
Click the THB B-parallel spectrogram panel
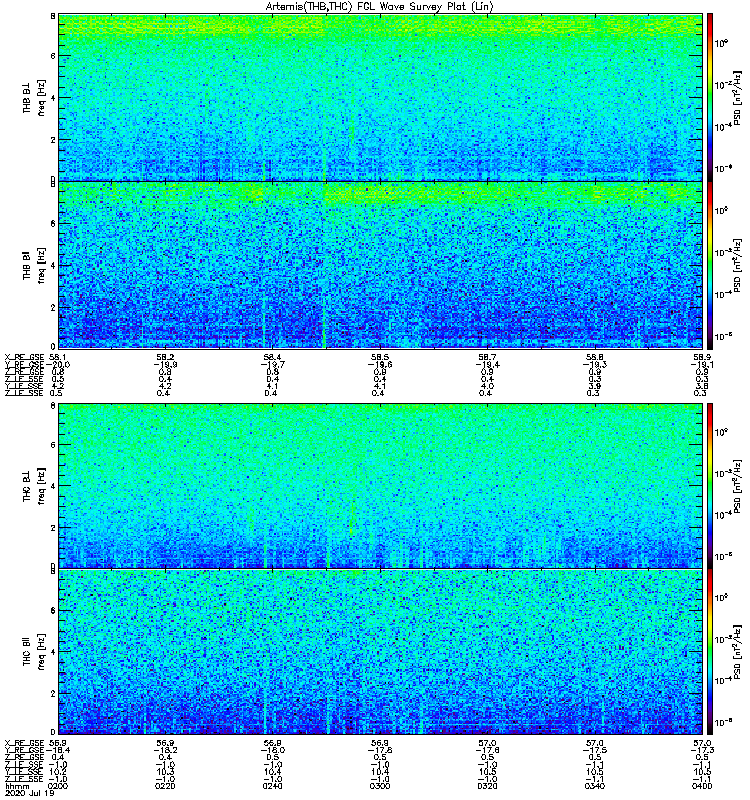tap(380, 265)
